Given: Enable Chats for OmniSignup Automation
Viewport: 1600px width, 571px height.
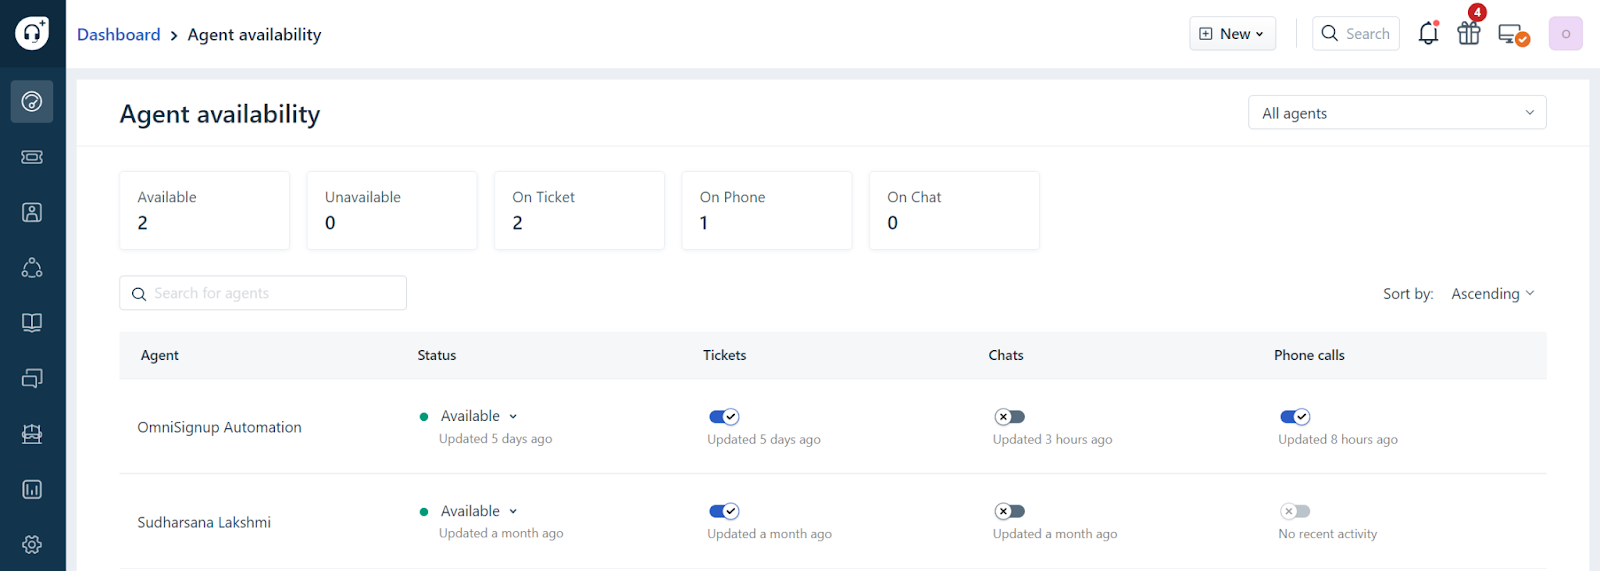Looking at the screenshot, I should (1009, 417).
